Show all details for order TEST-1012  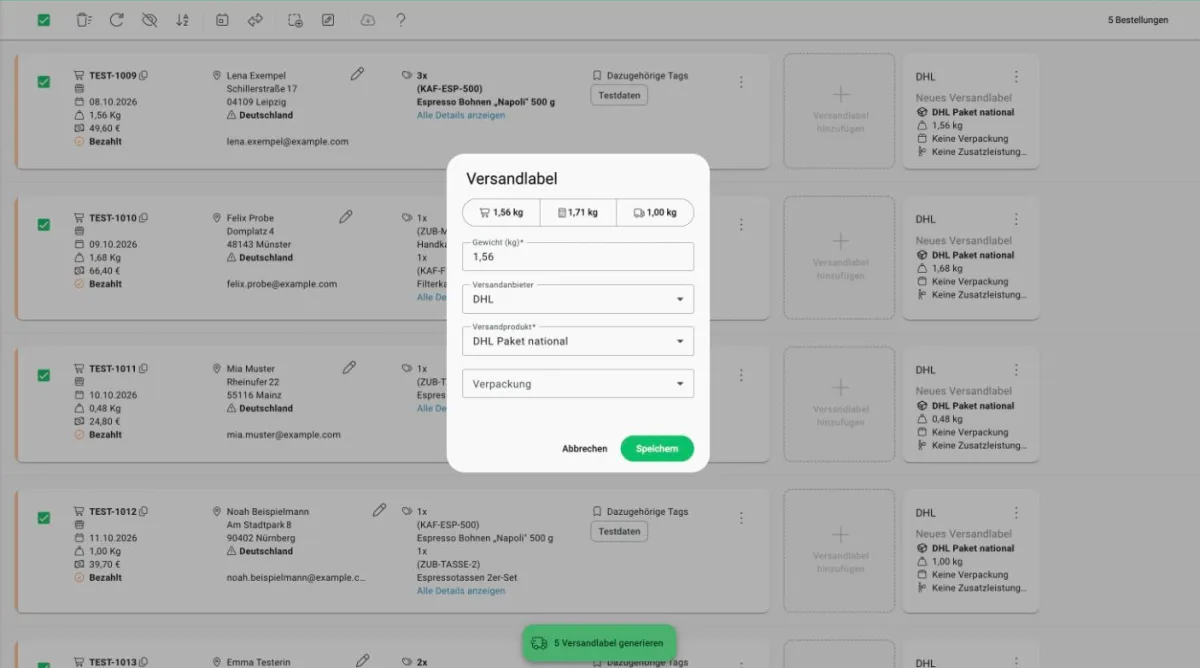461,591
